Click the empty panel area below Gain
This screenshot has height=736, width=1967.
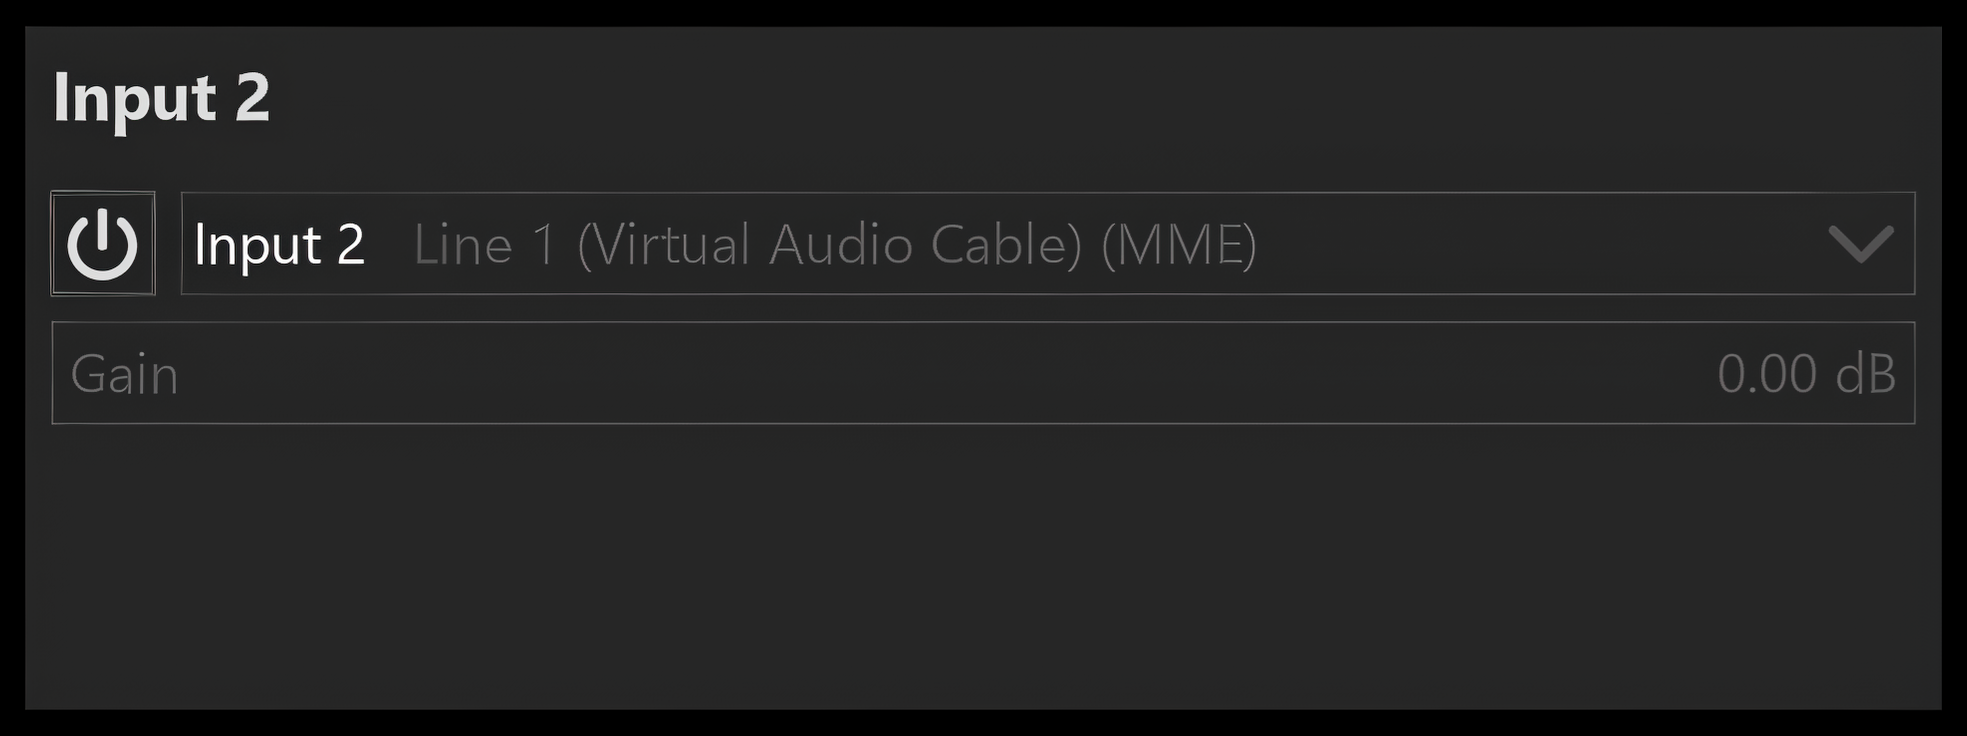click(x=983, y=567)
